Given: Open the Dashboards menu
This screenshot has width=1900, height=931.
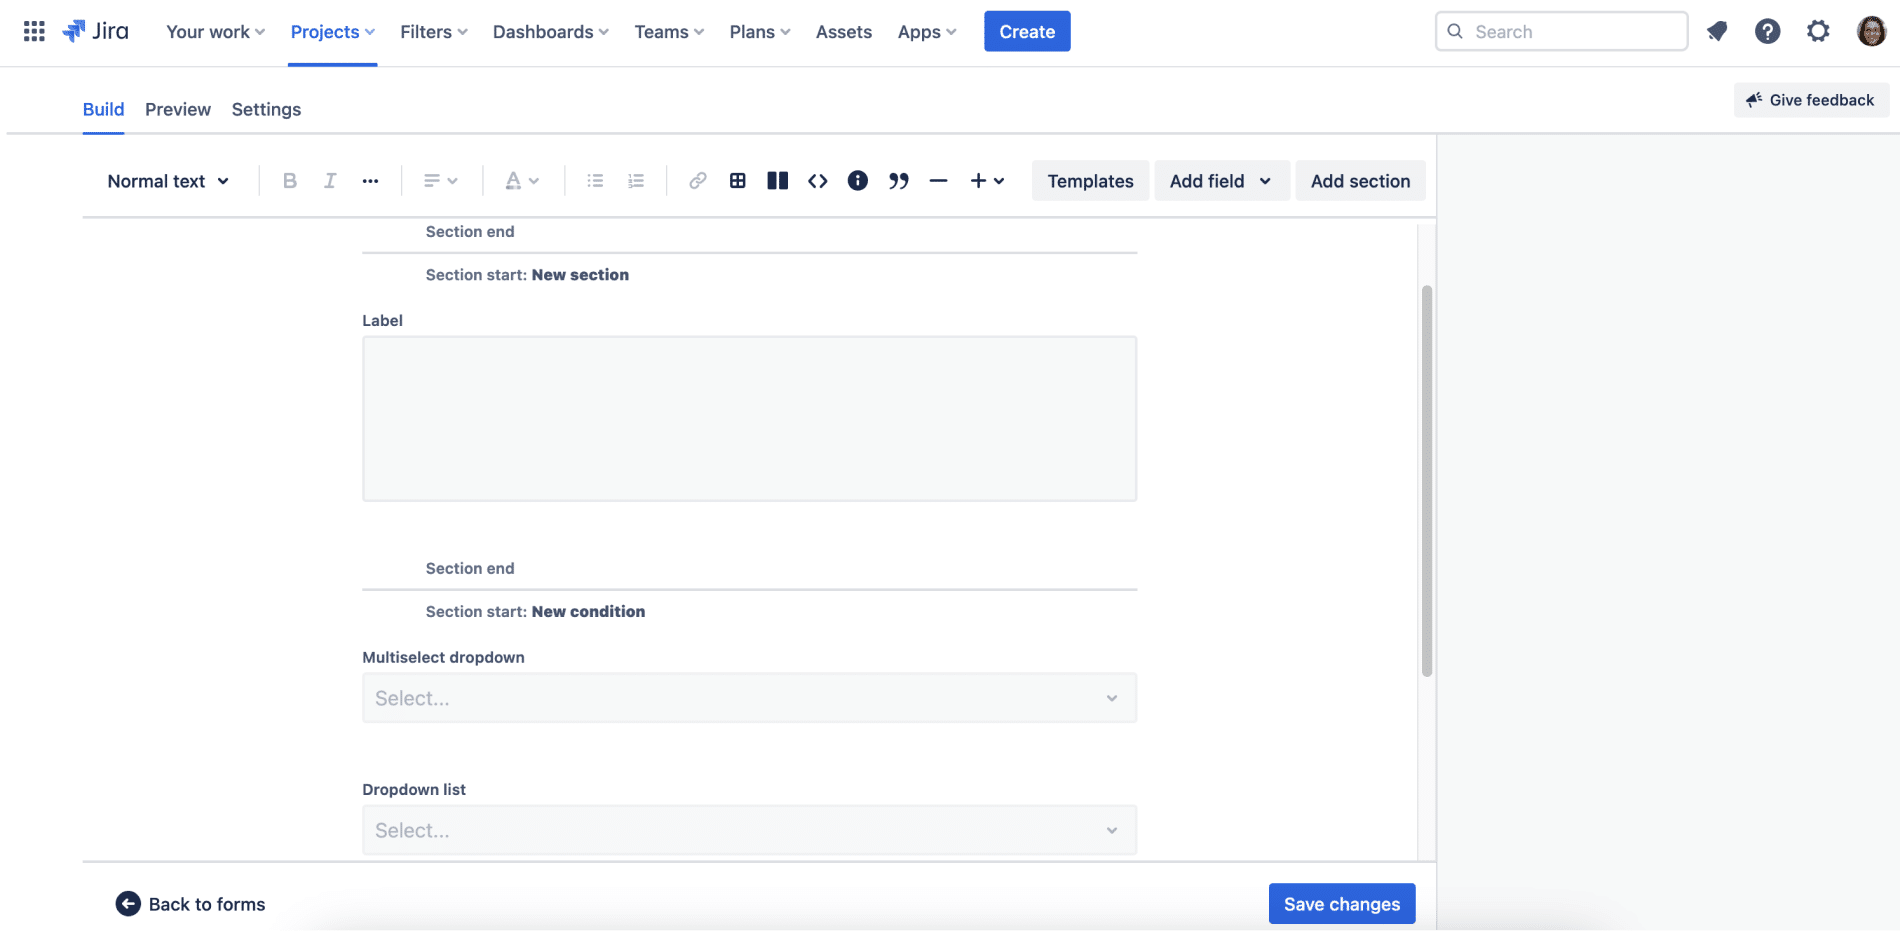Looking at the screenshot, I should point(551,32).
